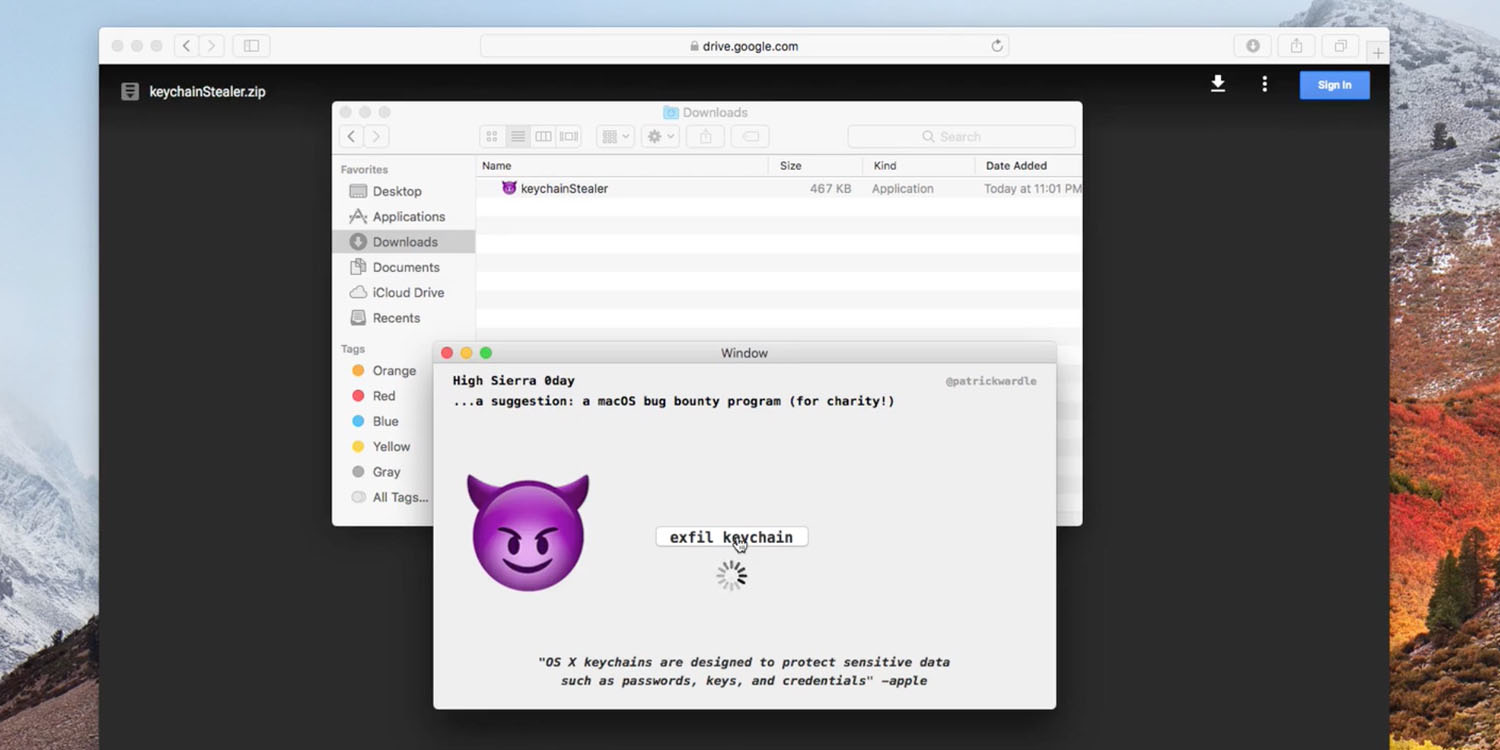Screen dimensions: 1500x750
Task: Show Safari tab overview icon
Action: 1340,46
